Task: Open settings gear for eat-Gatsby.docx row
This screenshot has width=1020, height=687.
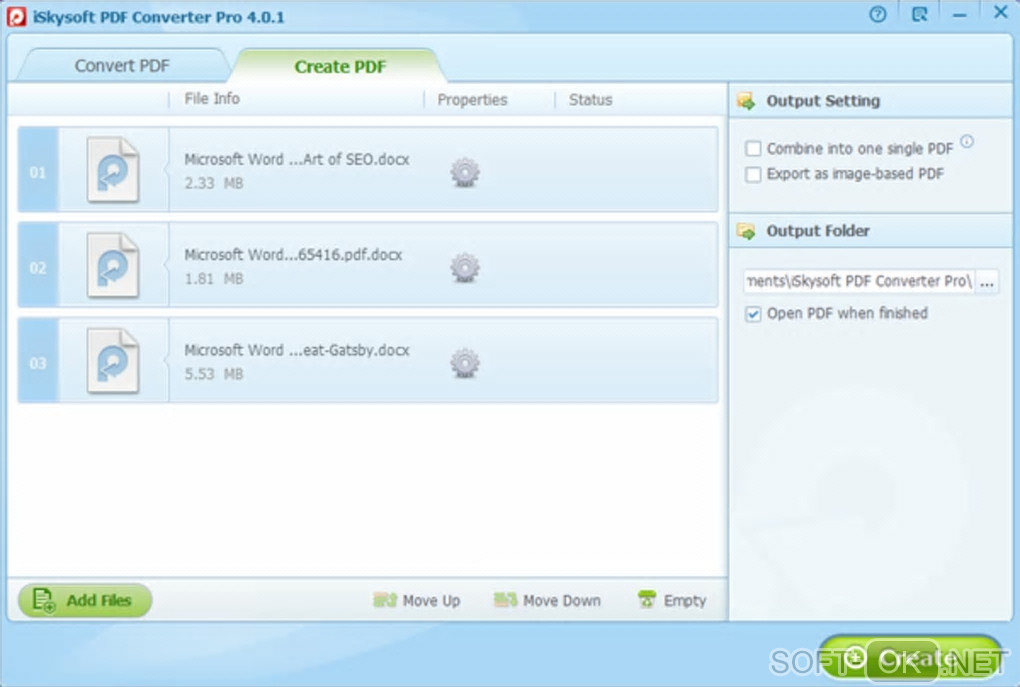Action: (x=465, y=363)
